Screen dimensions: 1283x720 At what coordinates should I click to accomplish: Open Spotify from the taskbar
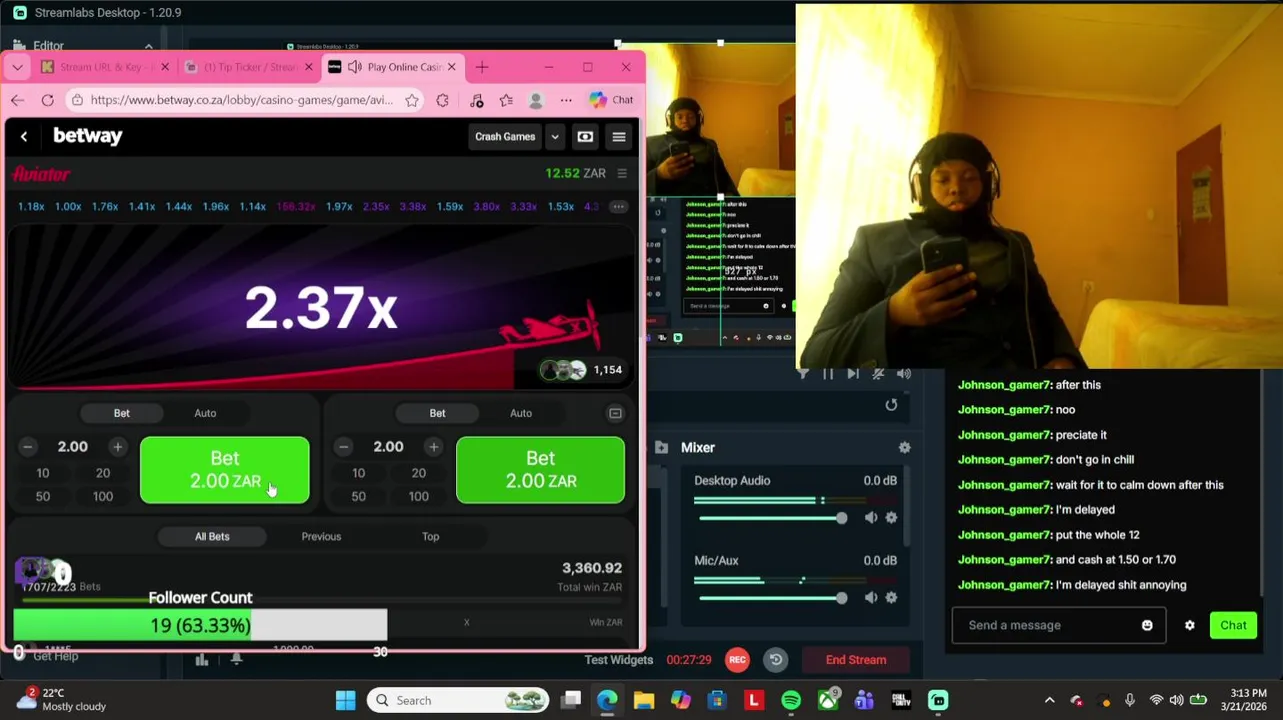(x=791, y=700)
